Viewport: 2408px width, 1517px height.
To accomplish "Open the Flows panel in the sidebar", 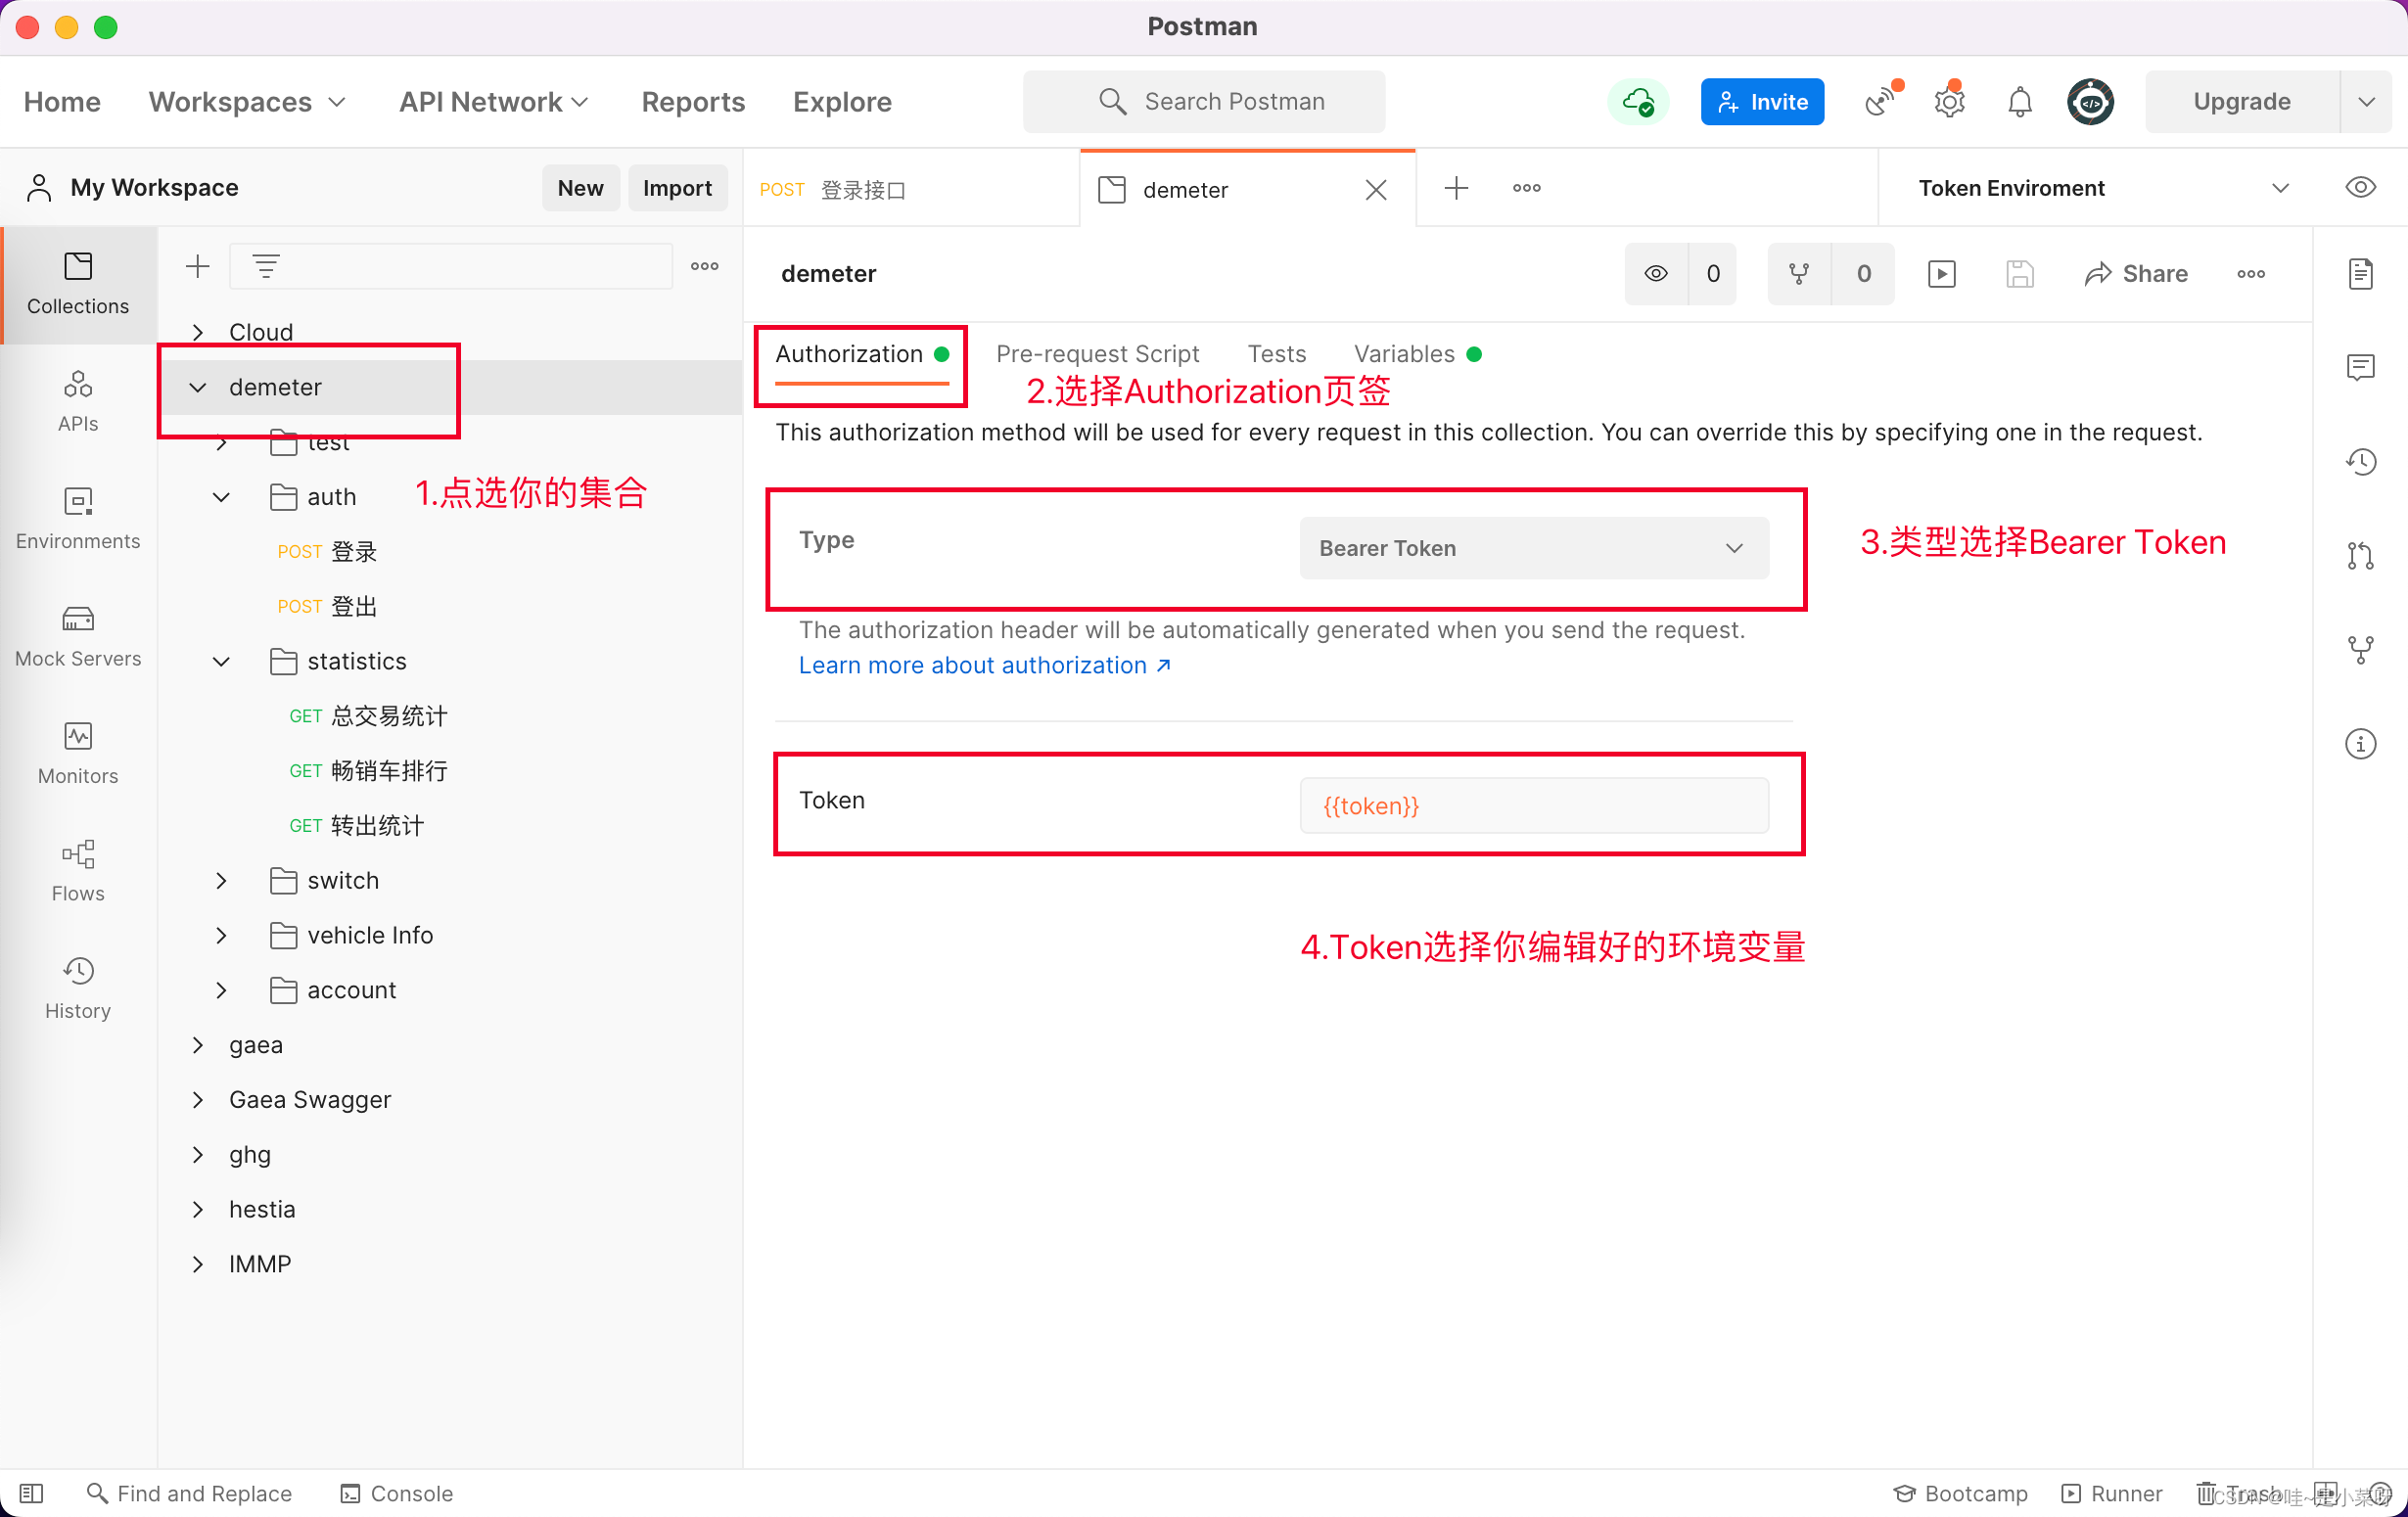I will point(77,869).
